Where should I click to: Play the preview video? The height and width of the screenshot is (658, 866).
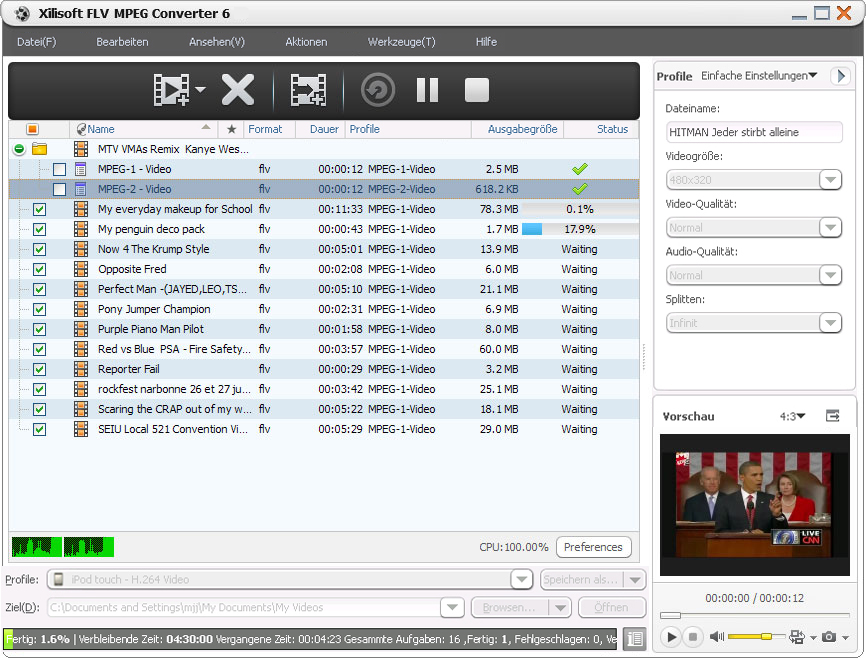click(670, 637)
